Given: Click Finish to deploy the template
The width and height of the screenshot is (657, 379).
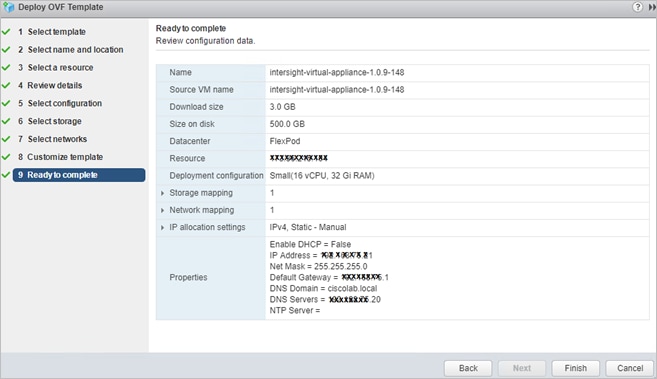Looking at the screenshot, I should (x=576, y=368).
